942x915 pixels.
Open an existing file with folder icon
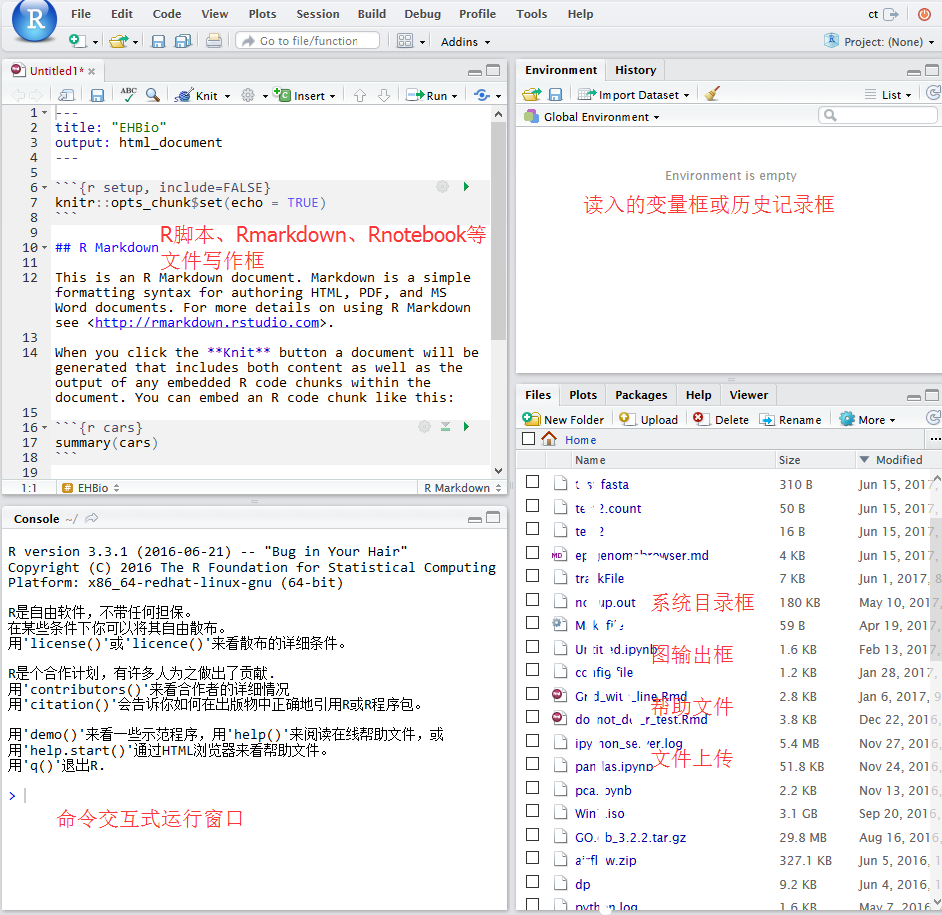point(118,41)
